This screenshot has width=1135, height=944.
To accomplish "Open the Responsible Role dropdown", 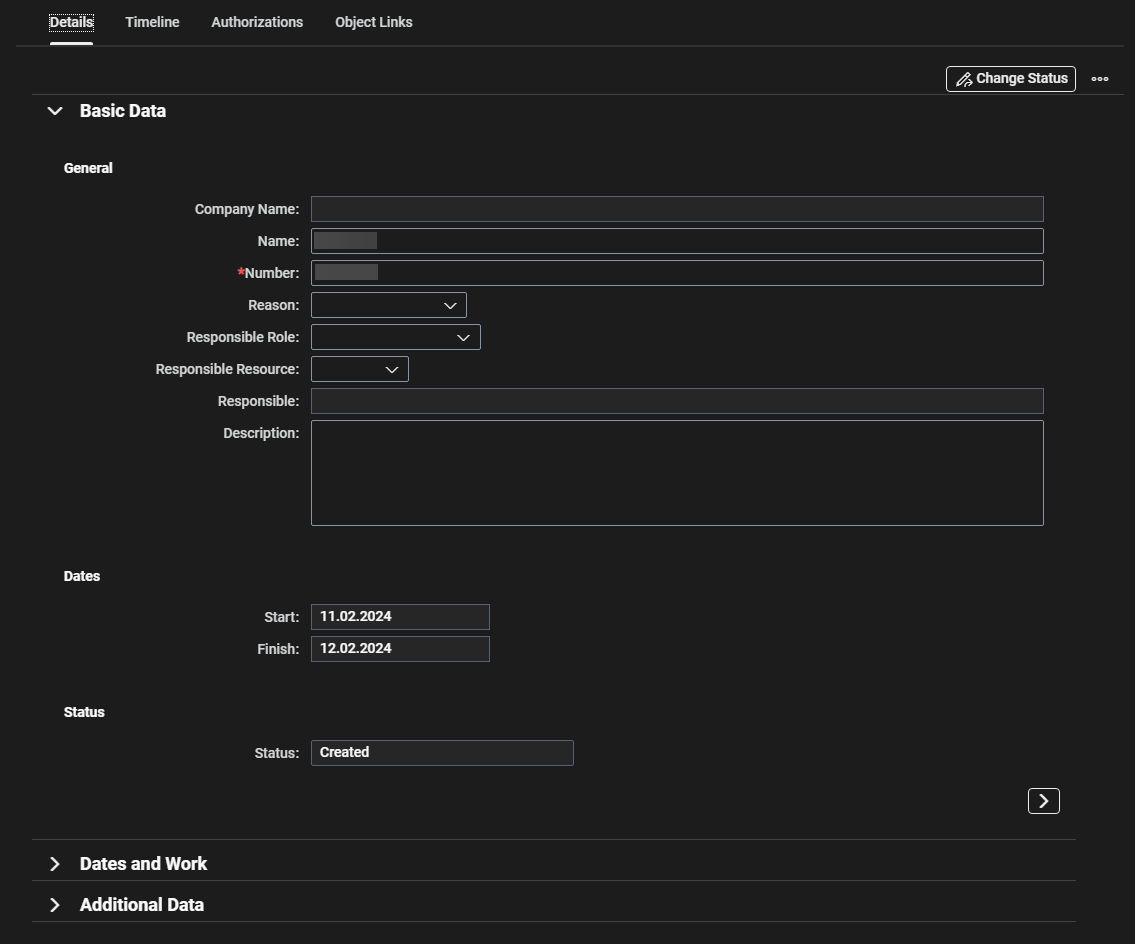I will [x=396, y=337].
